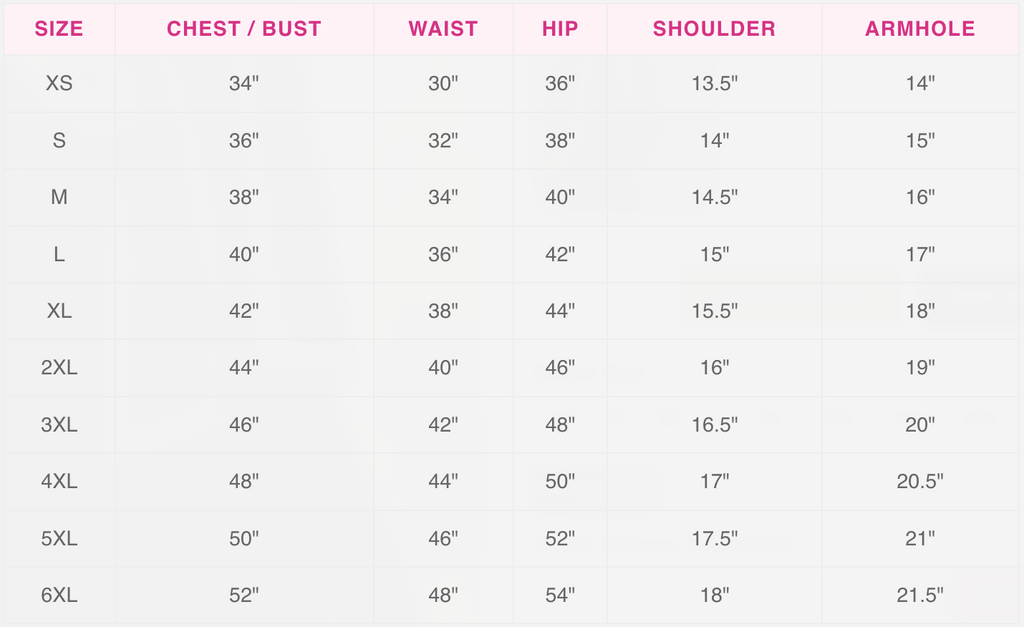Select the 15.5" shoulder value for XL

click(x=714, y=311)
